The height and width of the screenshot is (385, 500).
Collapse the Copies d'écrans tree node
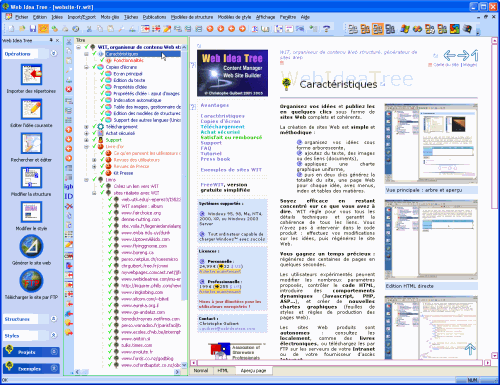(86, 67)
